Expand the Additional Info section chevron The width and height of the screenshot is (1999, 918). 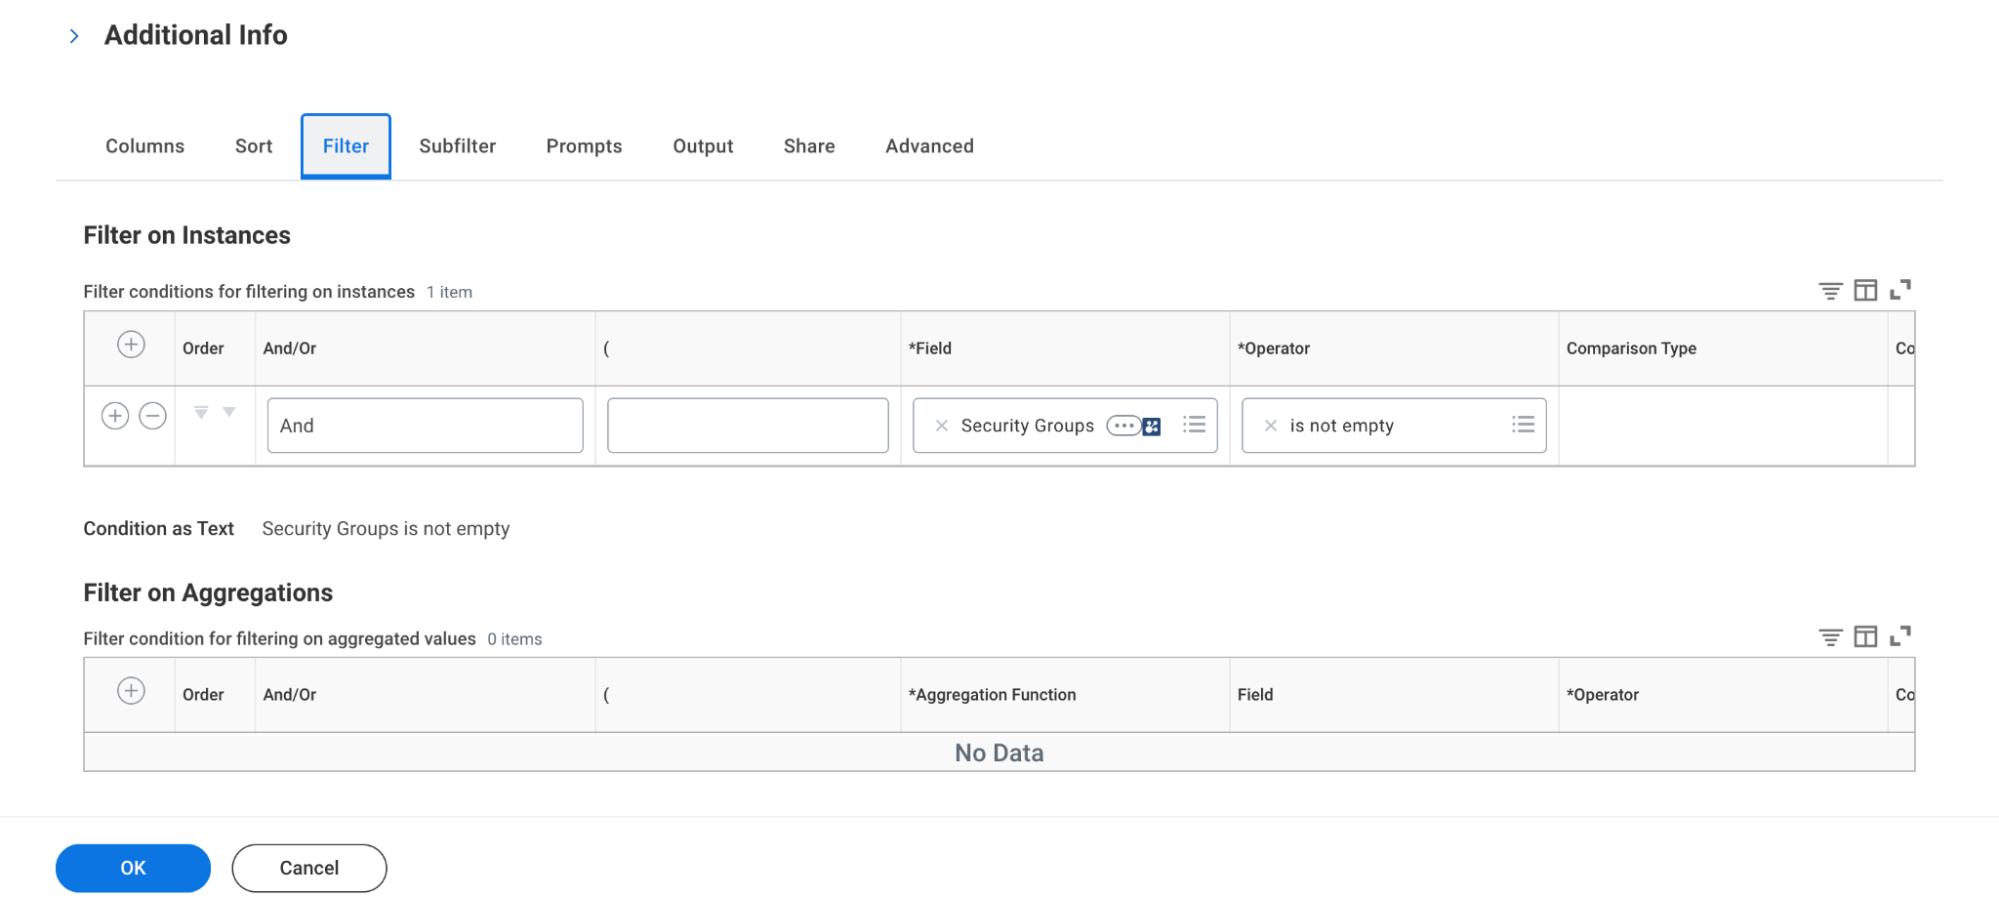(74, 36)
